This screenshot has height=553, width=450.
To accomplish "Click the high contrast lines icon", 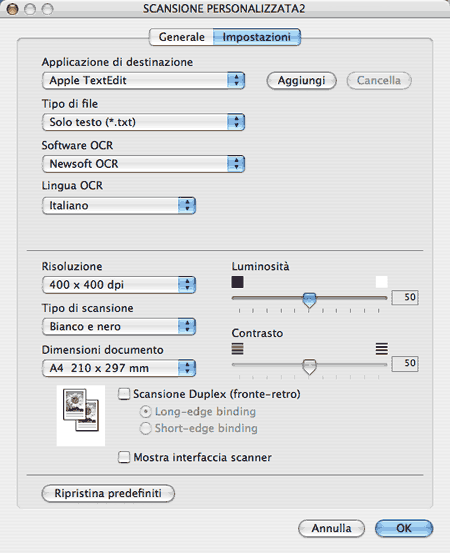I will [382, 349].
